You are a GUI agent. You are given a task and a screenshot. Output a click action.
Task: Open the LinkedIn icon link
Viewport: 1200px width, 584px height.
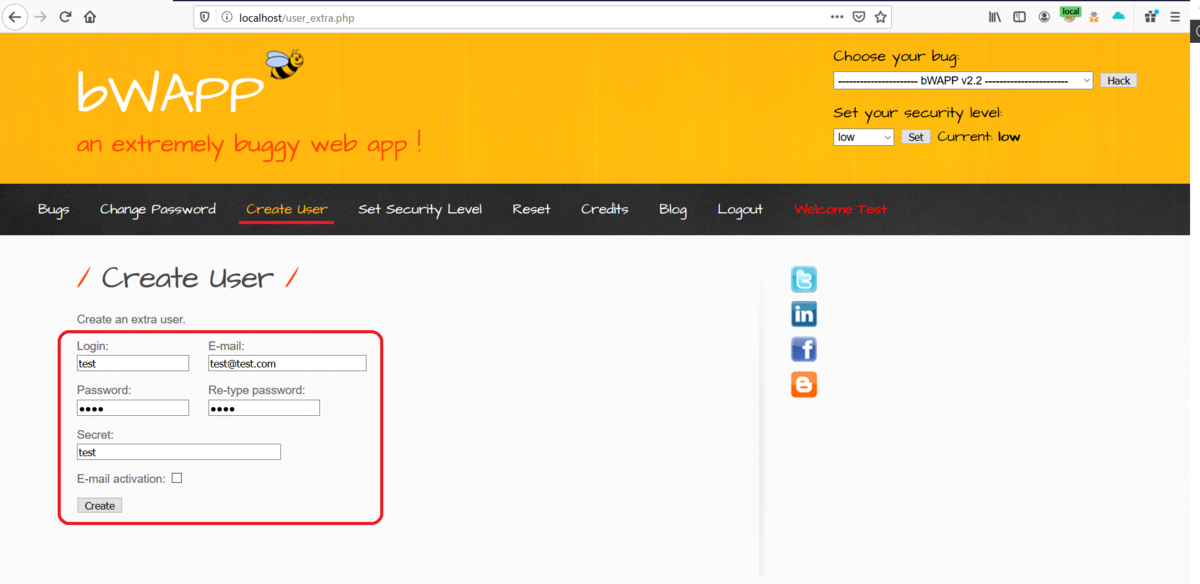(804, 314)
